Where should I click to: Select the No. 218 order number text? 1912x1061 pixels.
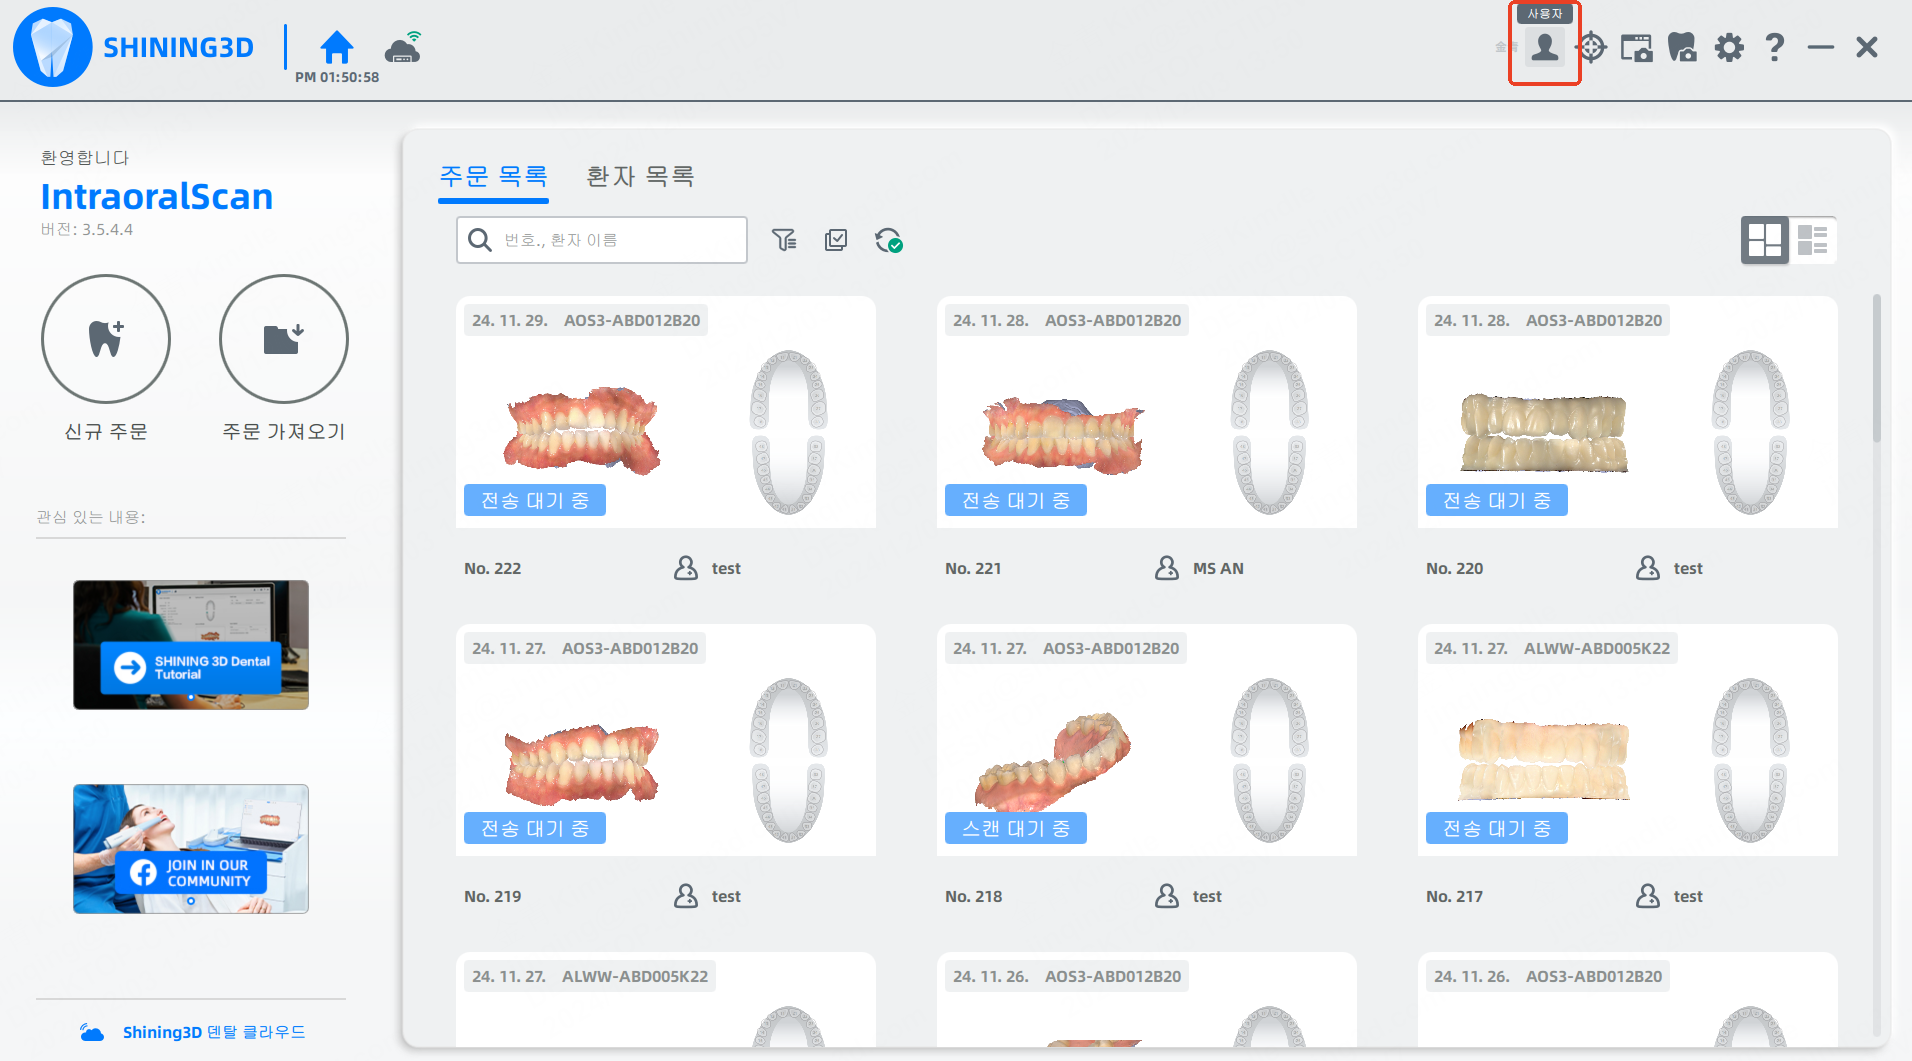coord(973,896)
